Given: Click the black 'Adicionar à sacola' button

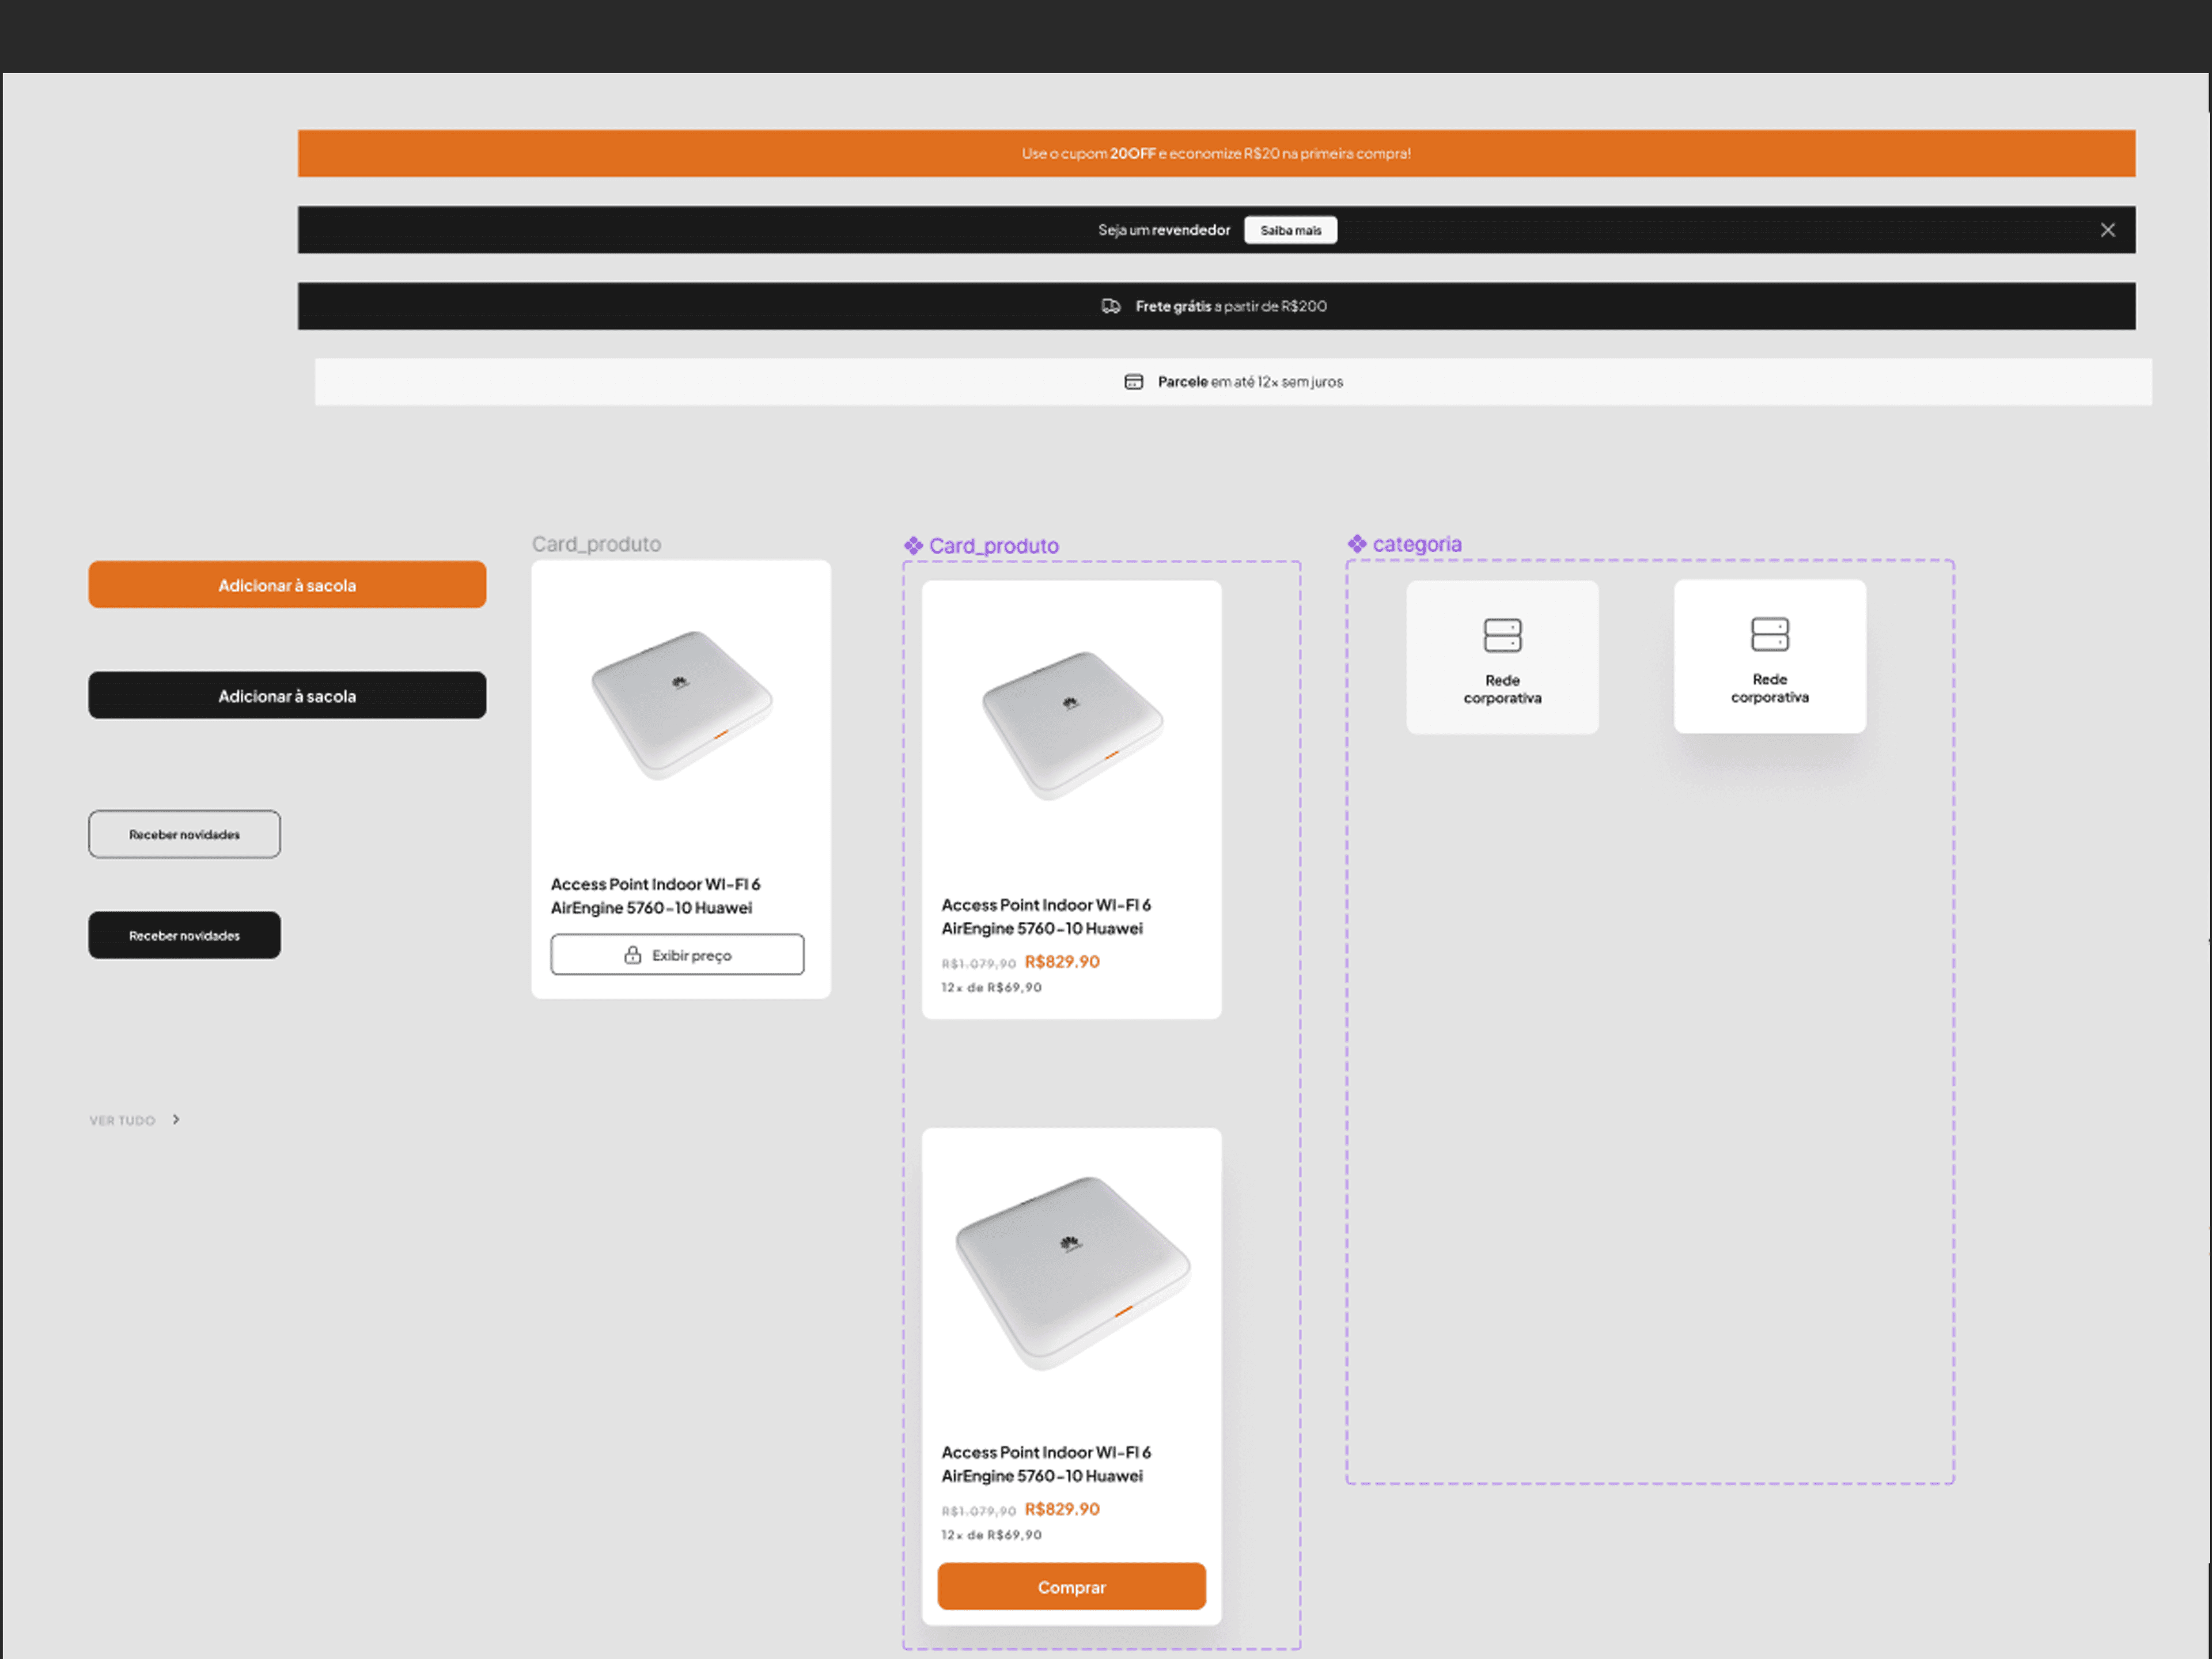Looking at the screenshot, I should 287,695.
